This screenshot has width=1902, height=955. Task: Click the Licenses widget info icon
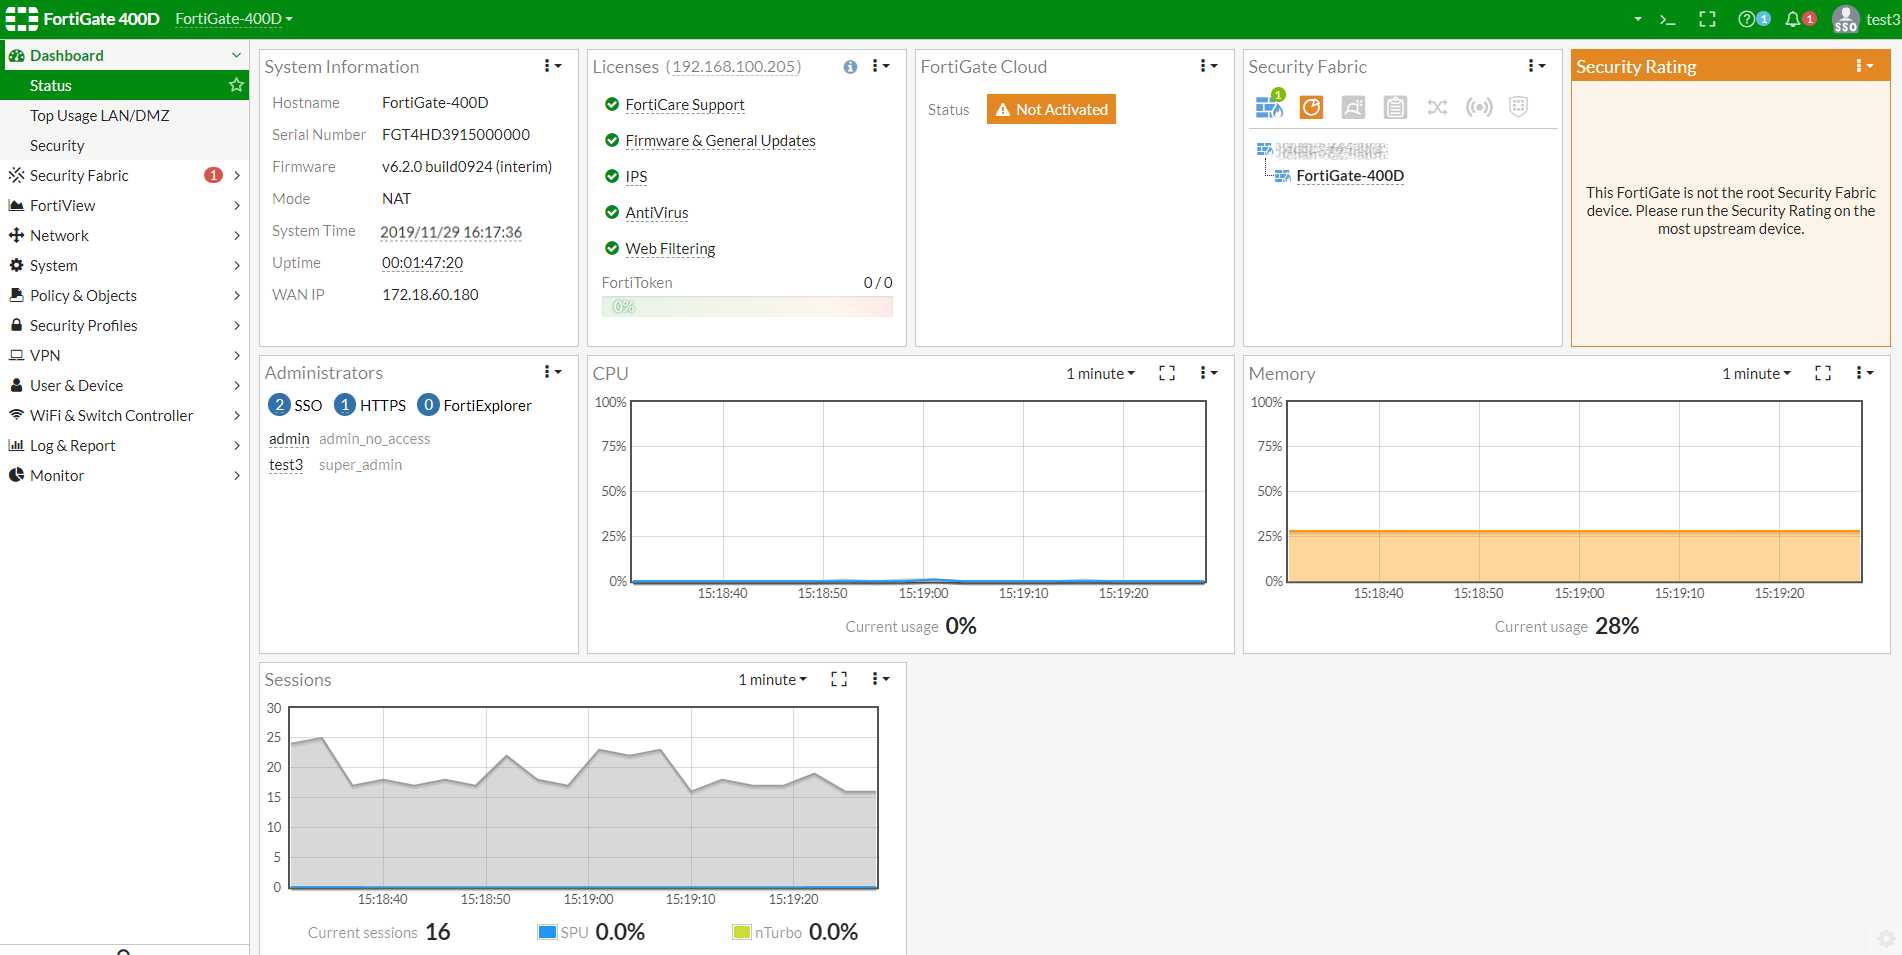pyautogui.click(x=850, y=67)
